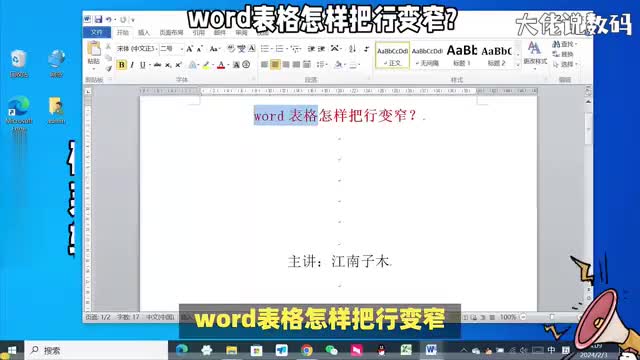Apply the Heading 2 style

coord(496,56)
